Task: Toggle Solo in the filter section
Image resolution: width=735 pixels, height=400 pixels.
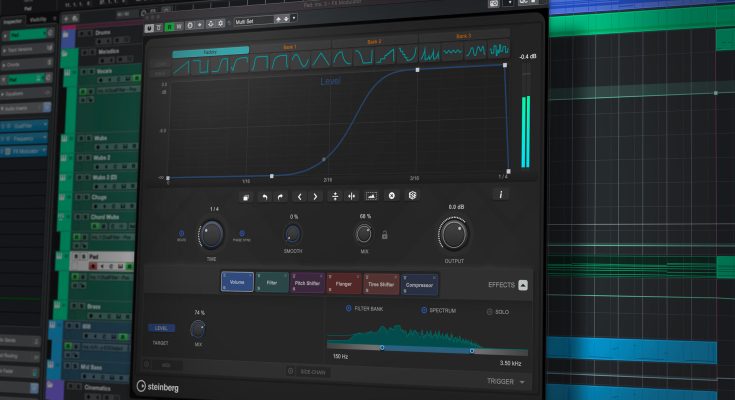Action: point(490,311)
